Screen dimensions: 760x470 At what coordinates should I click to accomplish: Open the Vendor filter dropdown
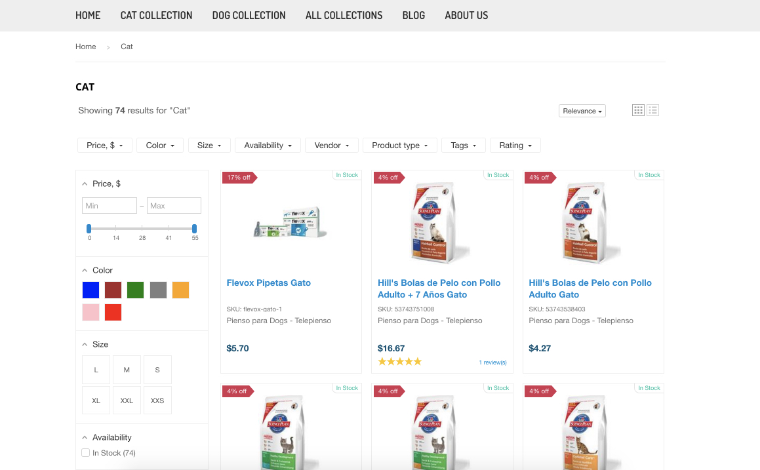[332, 145]
